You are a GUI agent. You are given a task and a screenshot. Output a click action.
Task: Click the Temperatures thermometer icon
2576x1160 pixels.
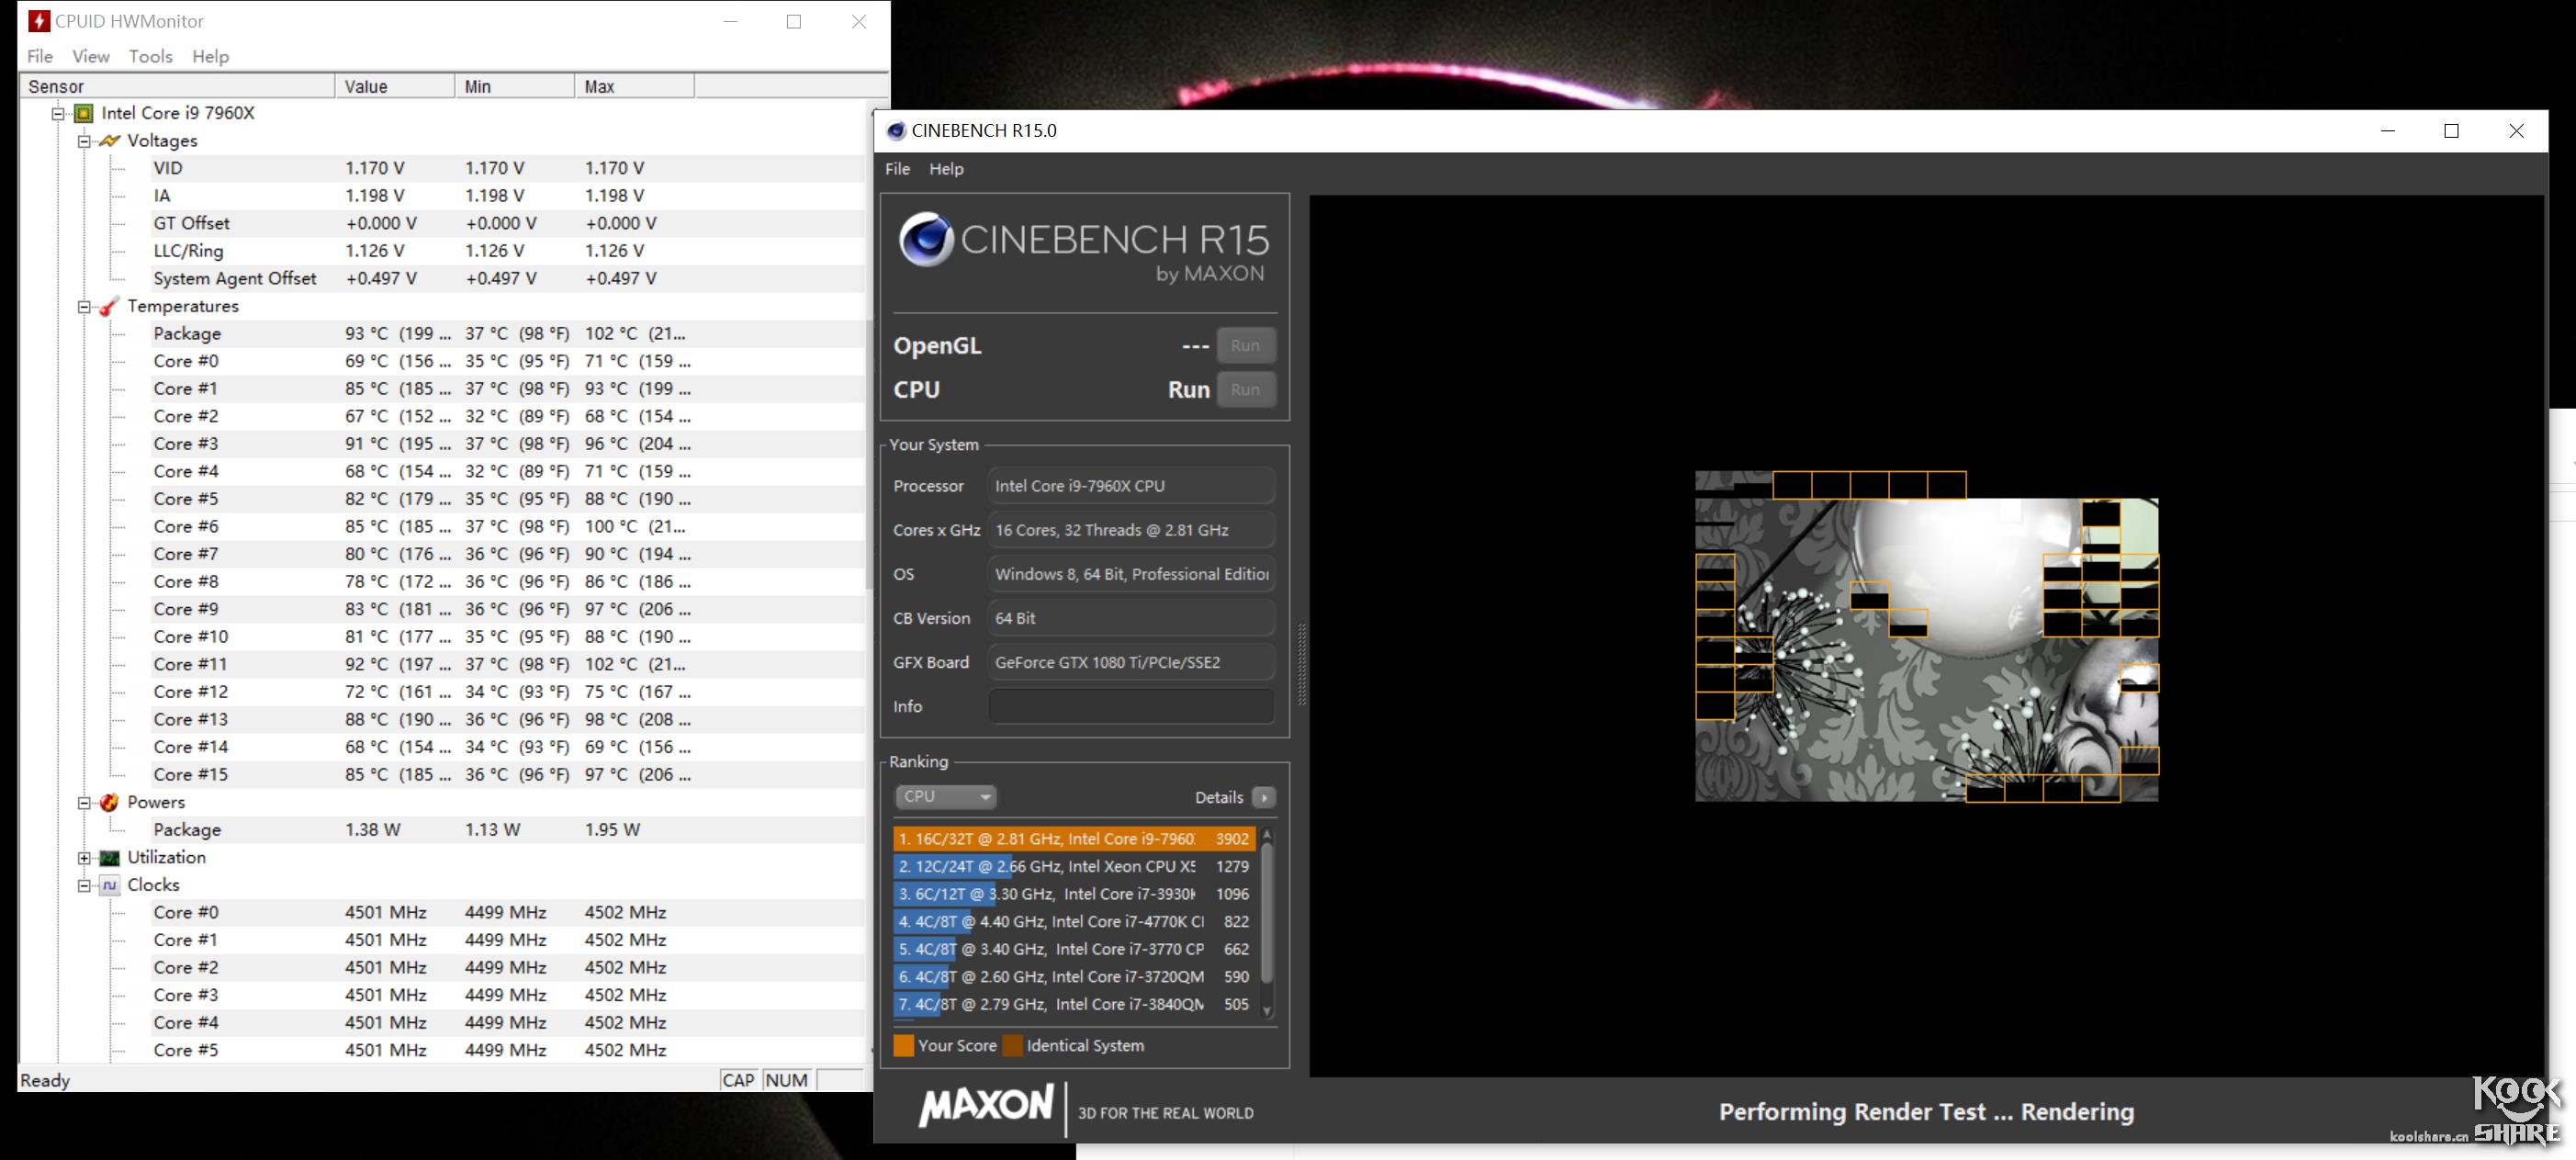[110, 306]
